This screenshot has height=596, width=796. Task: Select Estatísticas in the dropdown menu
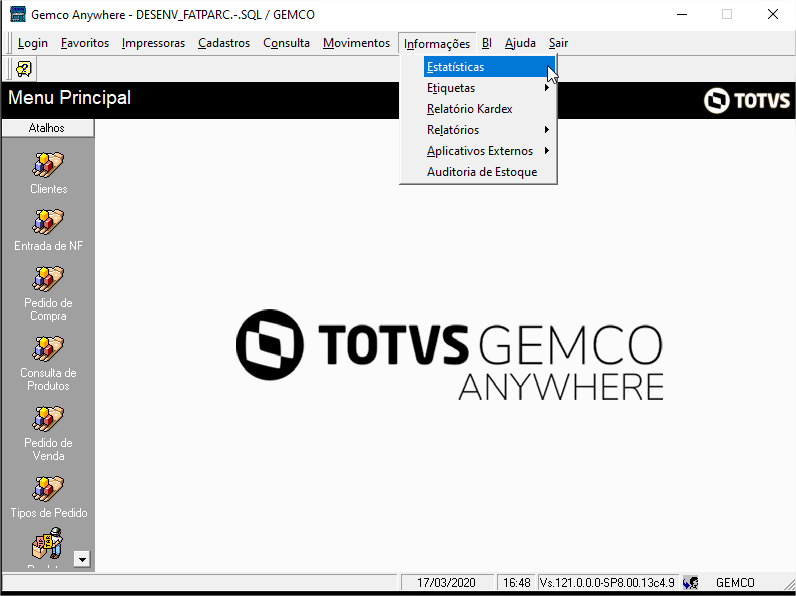tap(489, 67)
